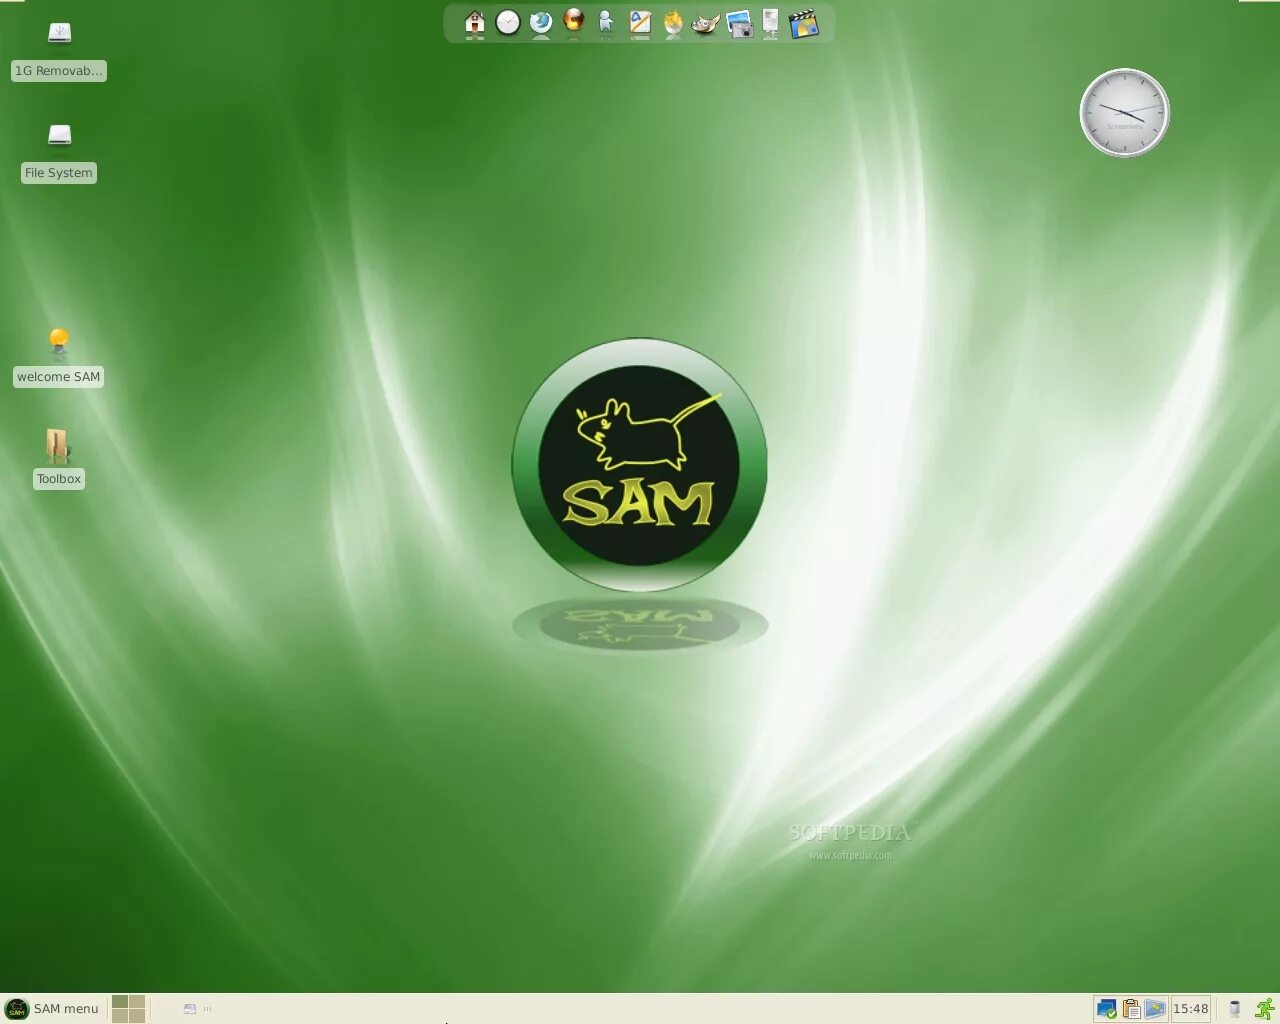Click the analog clock desktop widget

1125,113
